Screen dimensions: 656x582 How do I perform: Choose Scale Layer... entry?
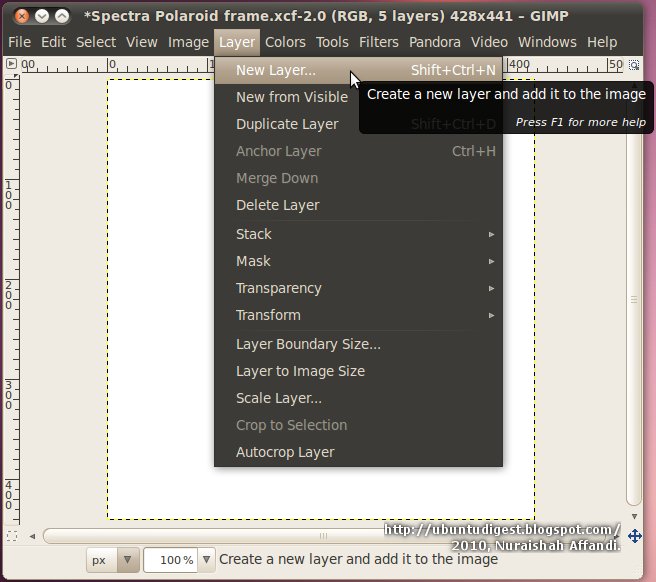(x=358, y=398)
